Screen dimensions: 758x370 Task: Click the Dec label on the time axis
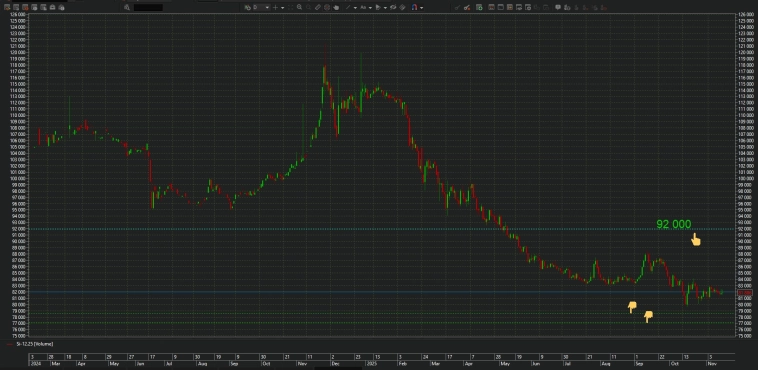pos(336,363)
